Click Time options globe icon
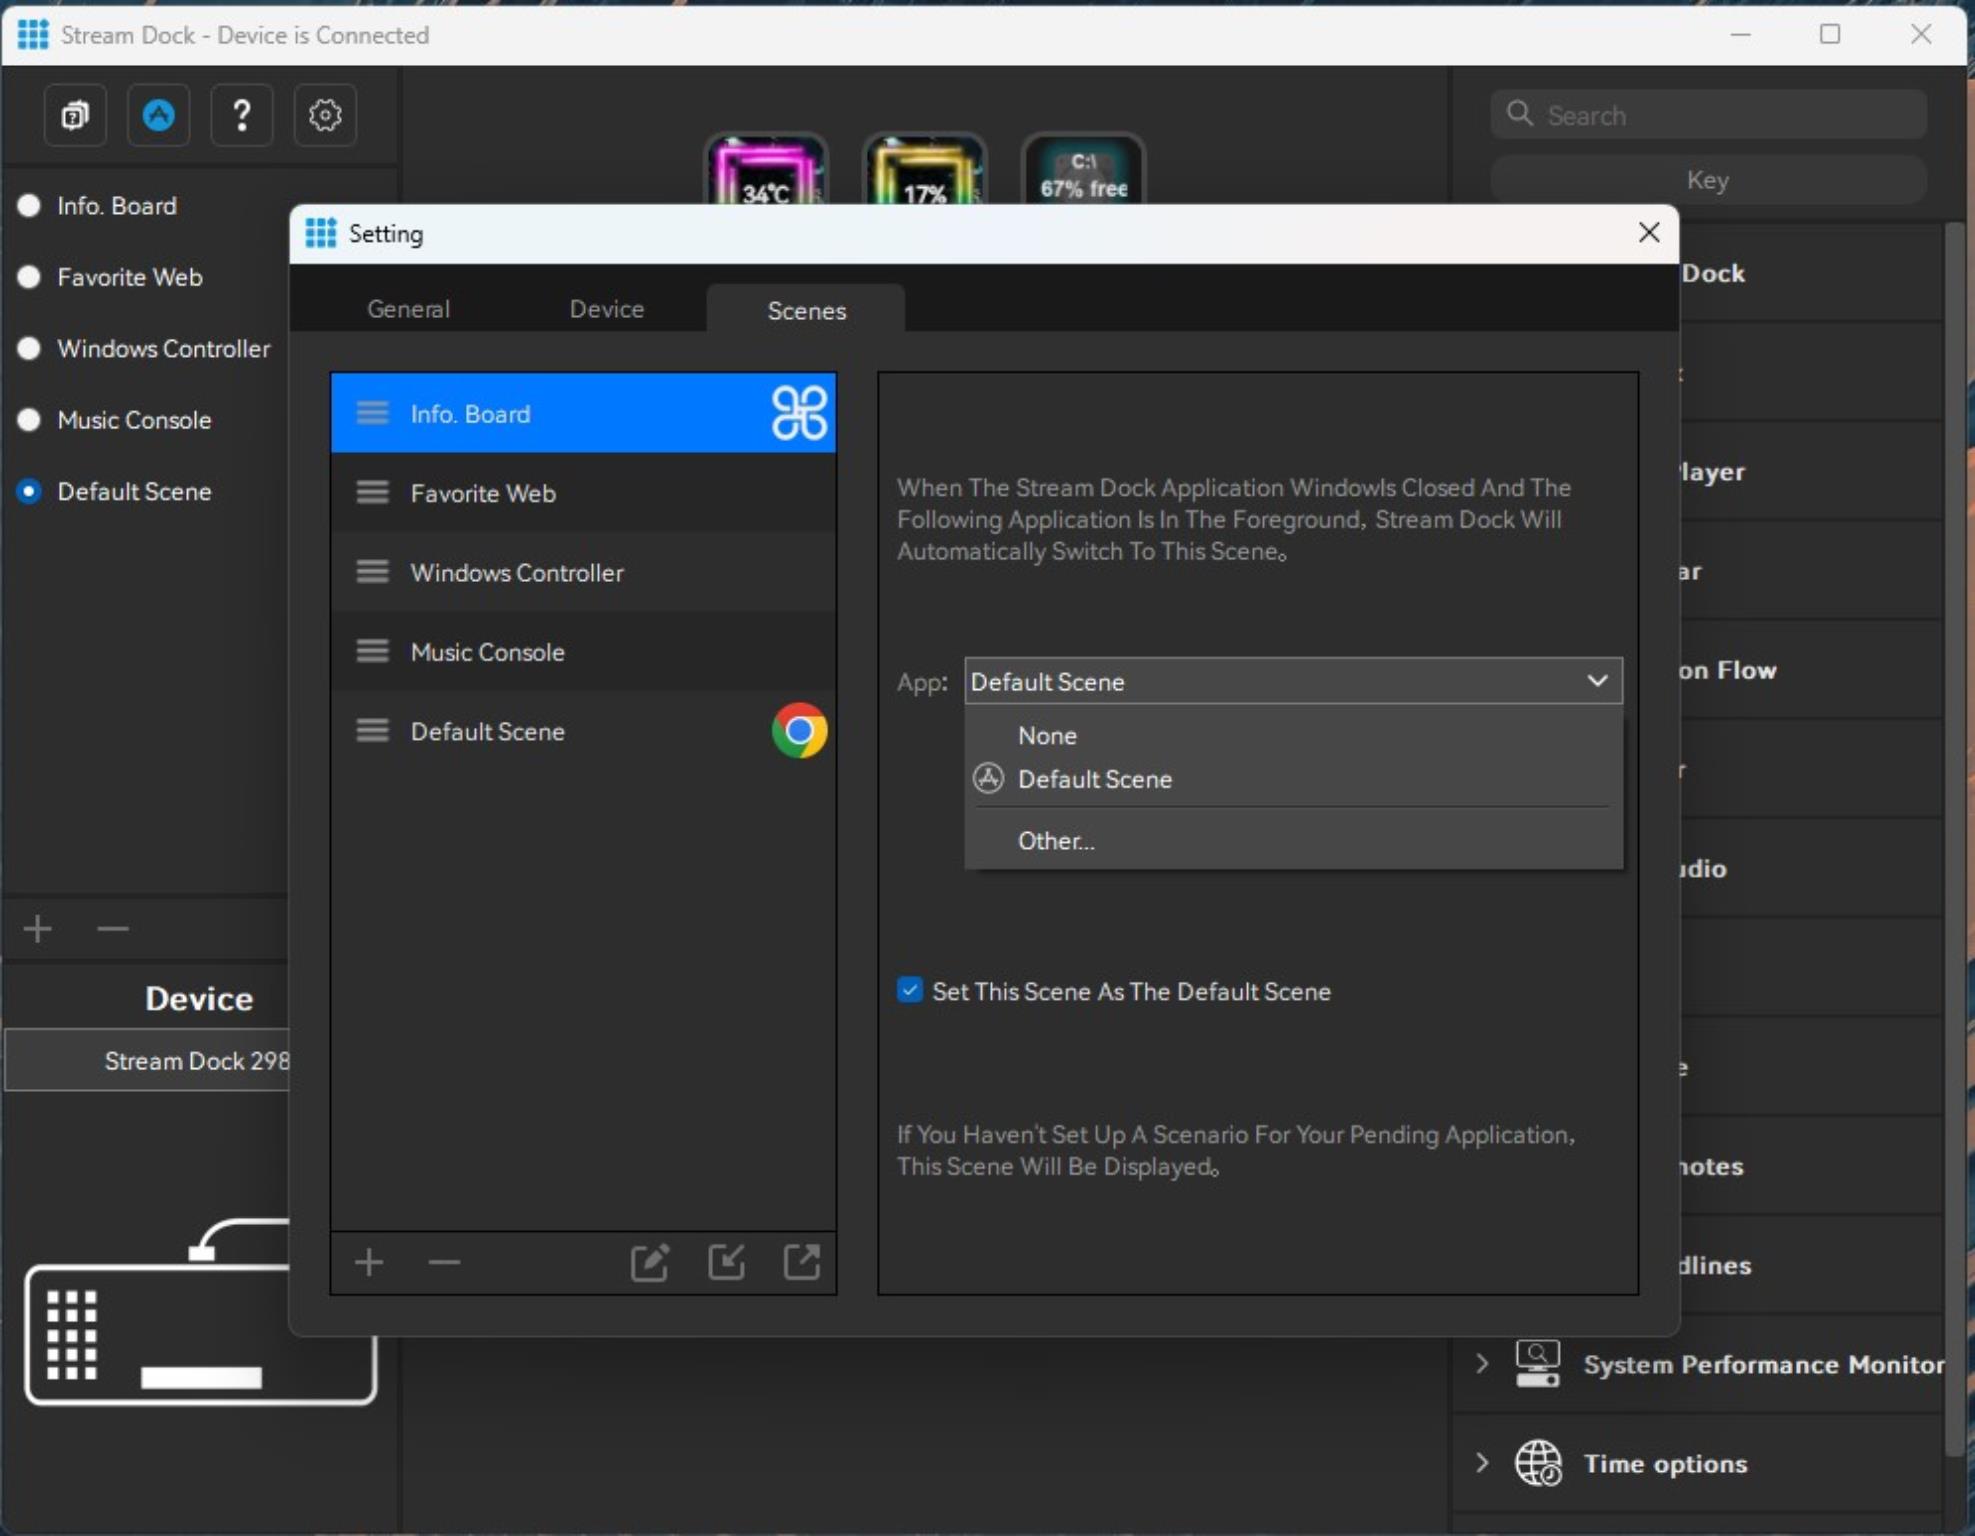The image size is (1975, 1536). 1538,1463
